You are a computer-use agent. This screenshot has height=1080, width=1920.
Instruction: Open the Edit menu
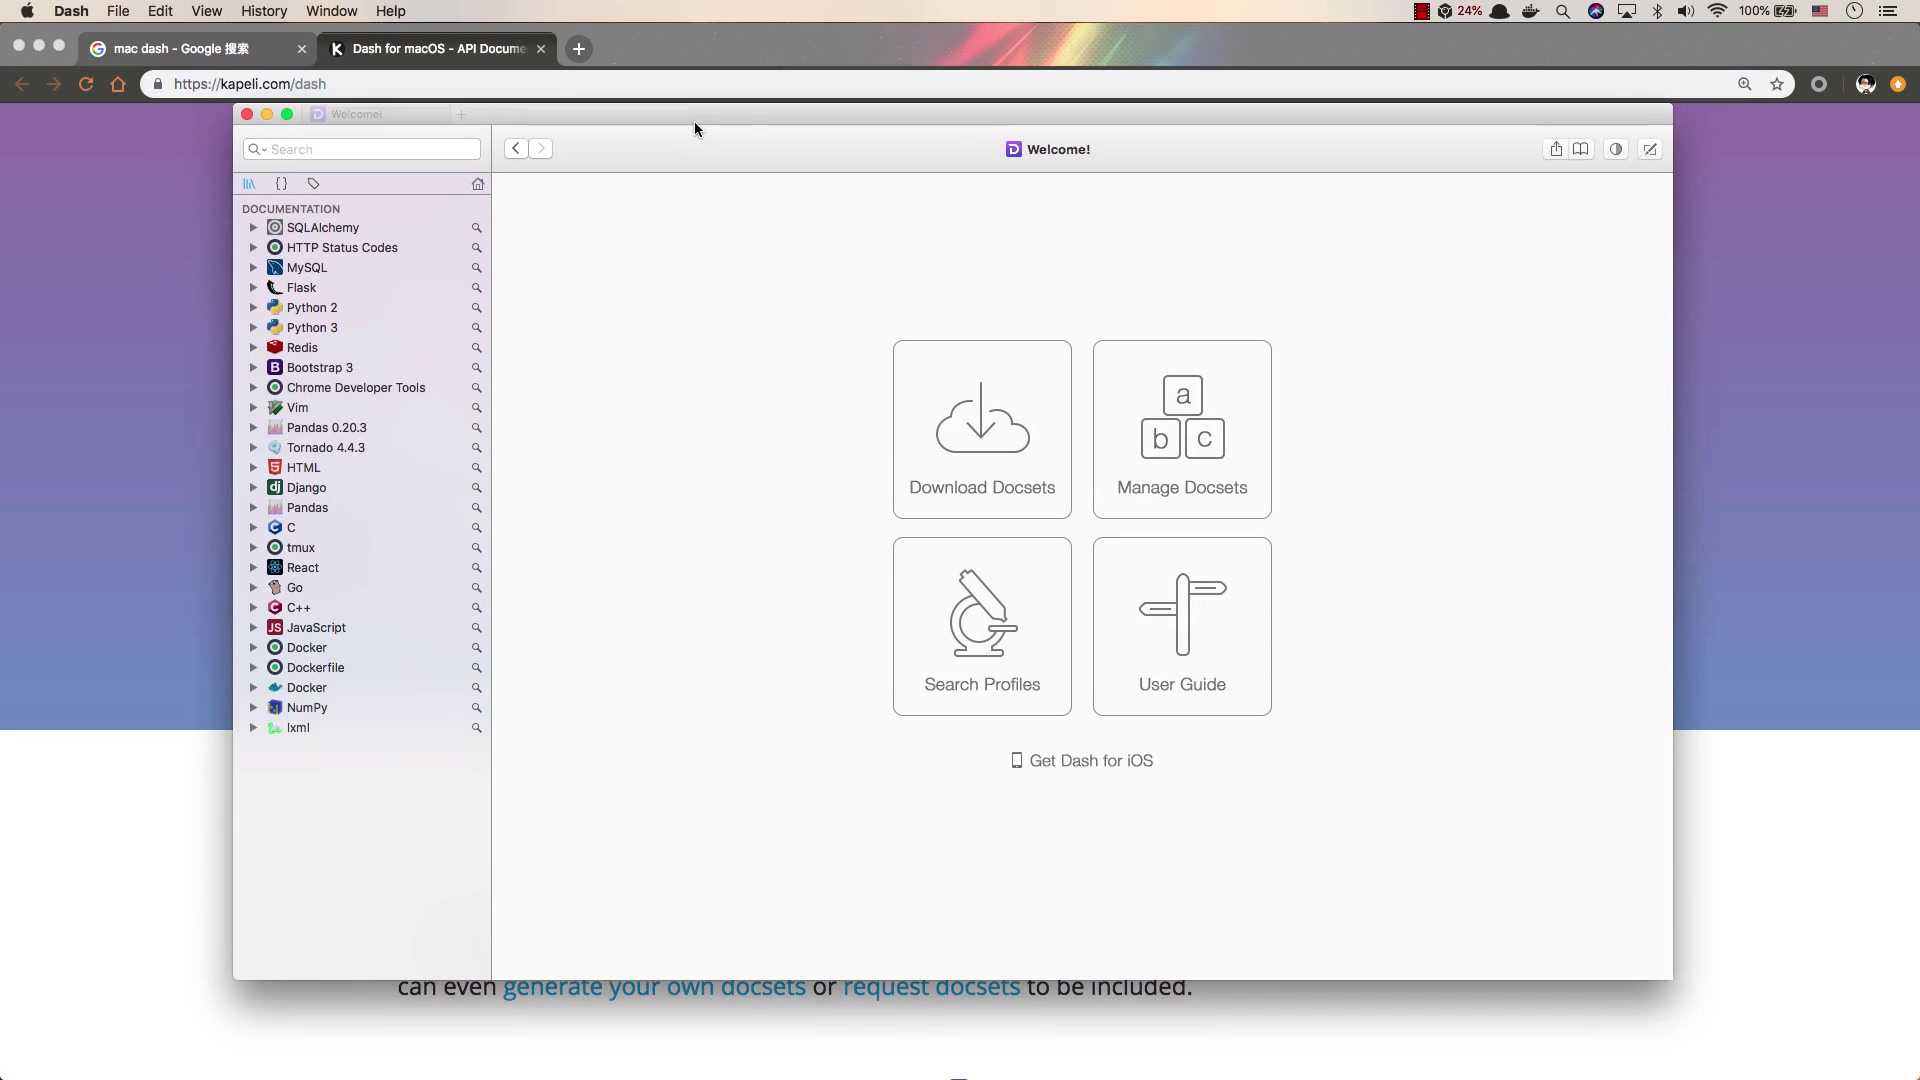tap(160, 11)
